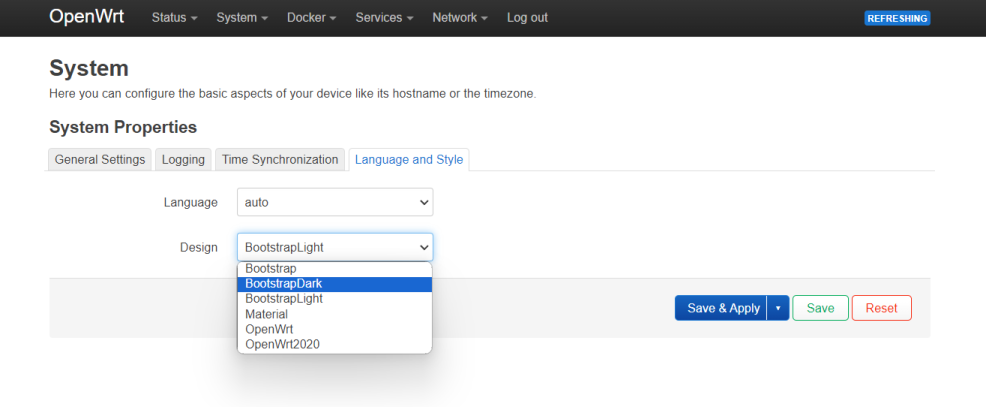Expand the Network menu
Screen dimensions: 986x407
460,18
